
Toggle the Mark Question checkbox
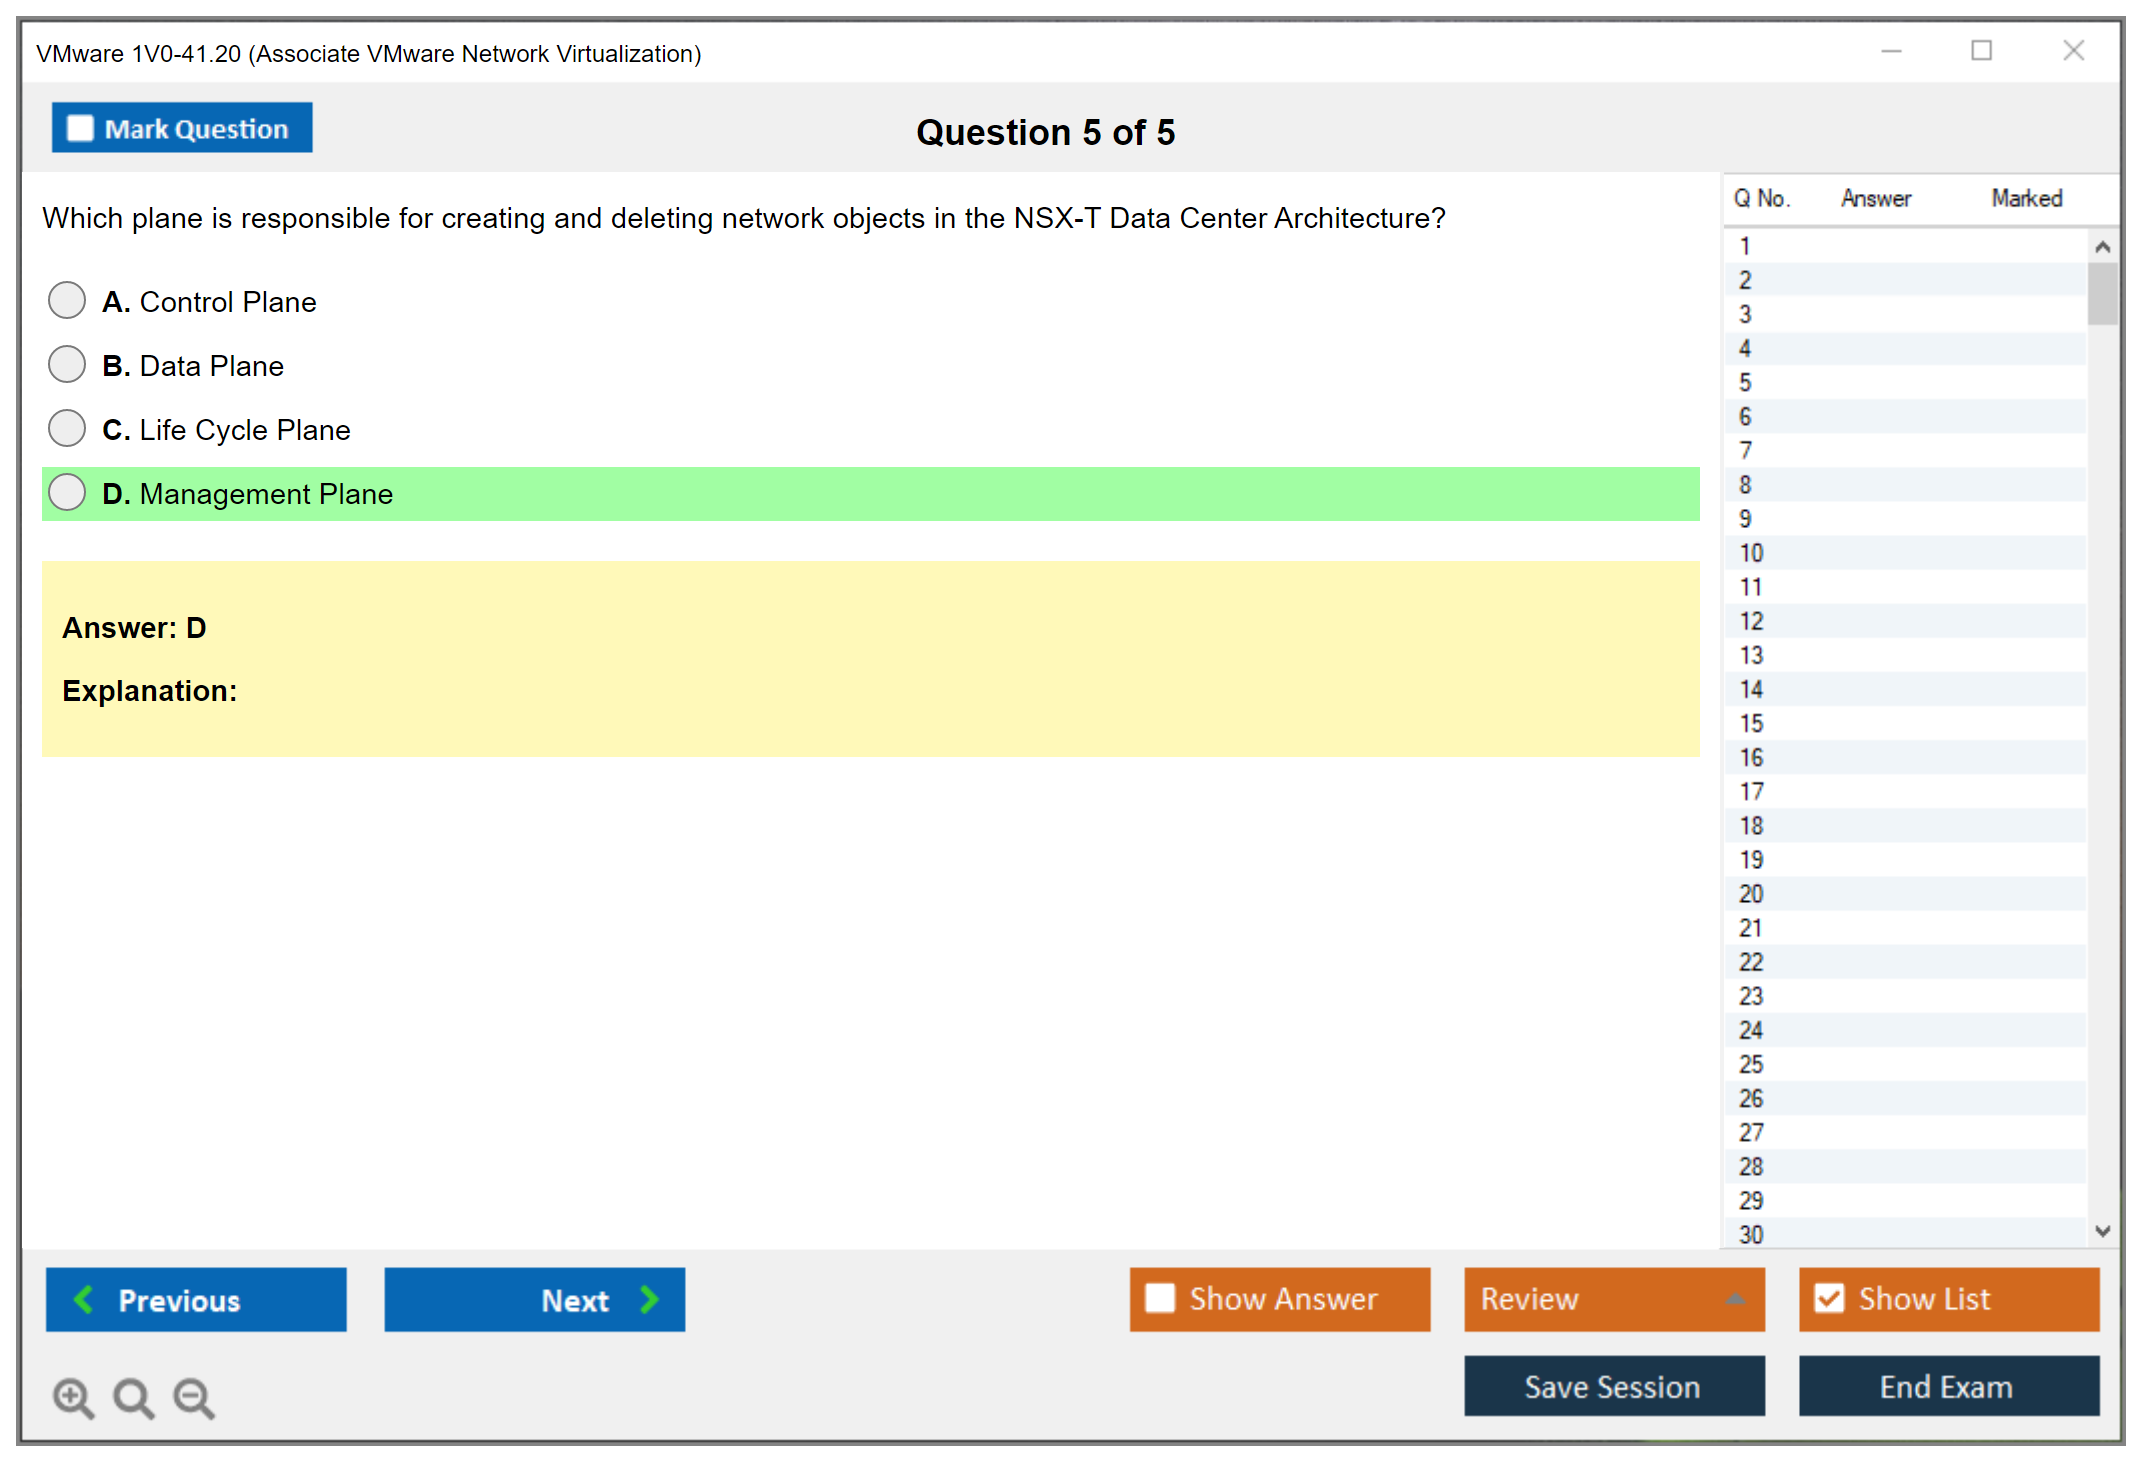pos(80,128)
